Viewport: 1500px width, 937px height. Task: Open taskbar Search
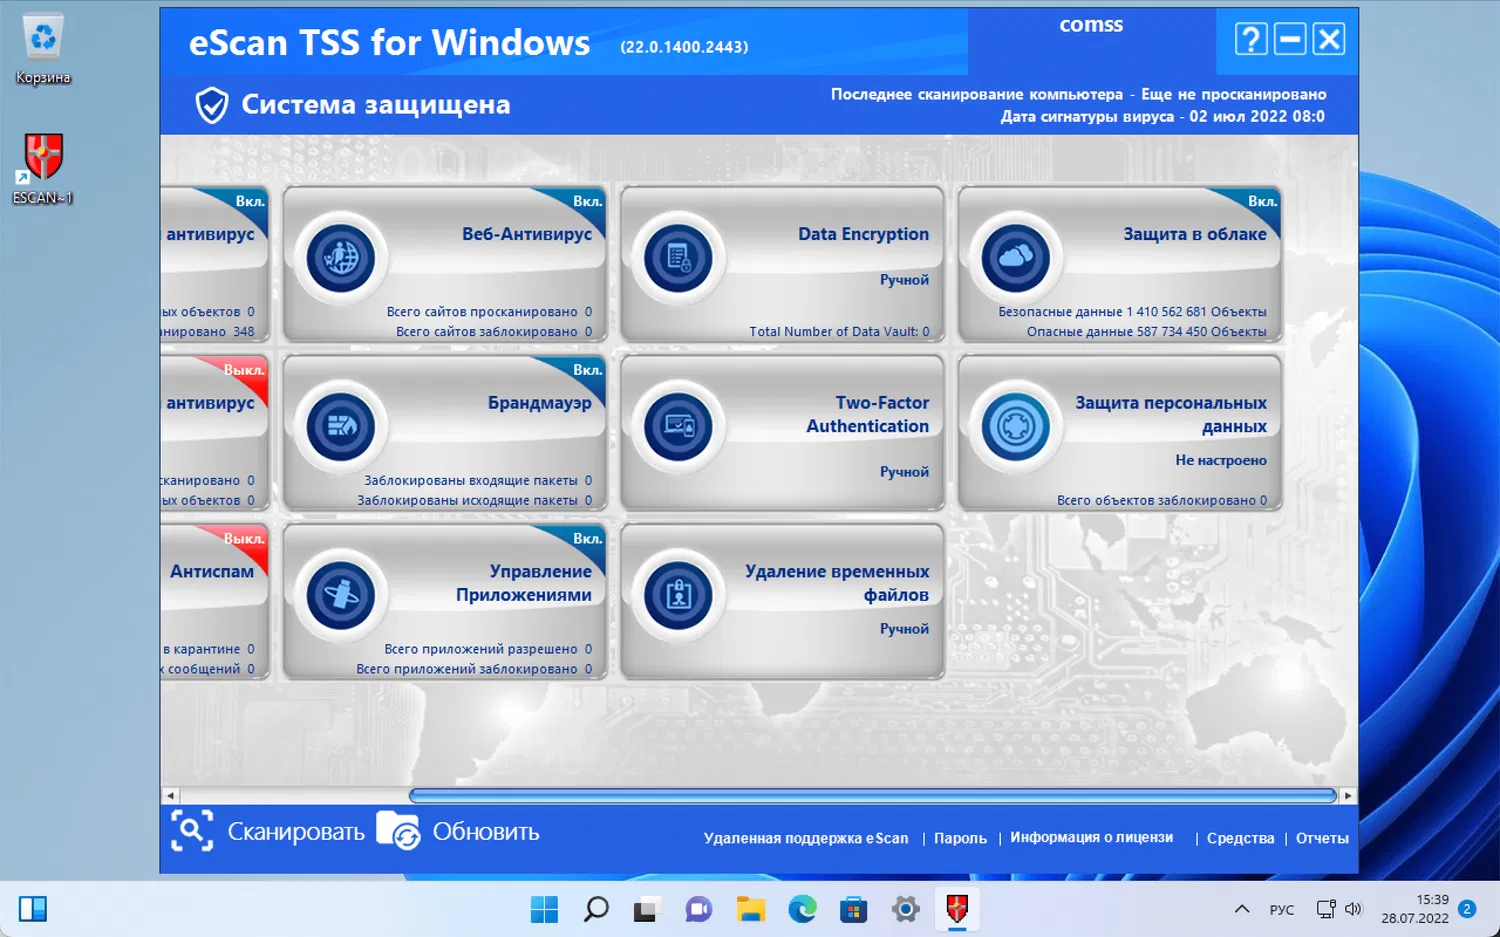click(x=596, y=909)
